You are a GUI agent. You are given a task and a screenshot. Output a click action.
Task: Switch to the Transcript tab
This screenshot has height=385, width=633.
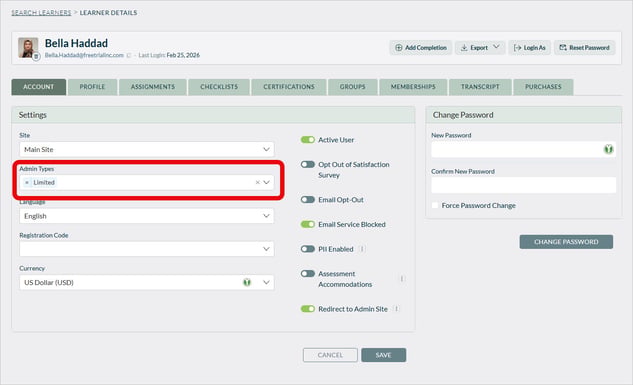click(x=480, y=87)
